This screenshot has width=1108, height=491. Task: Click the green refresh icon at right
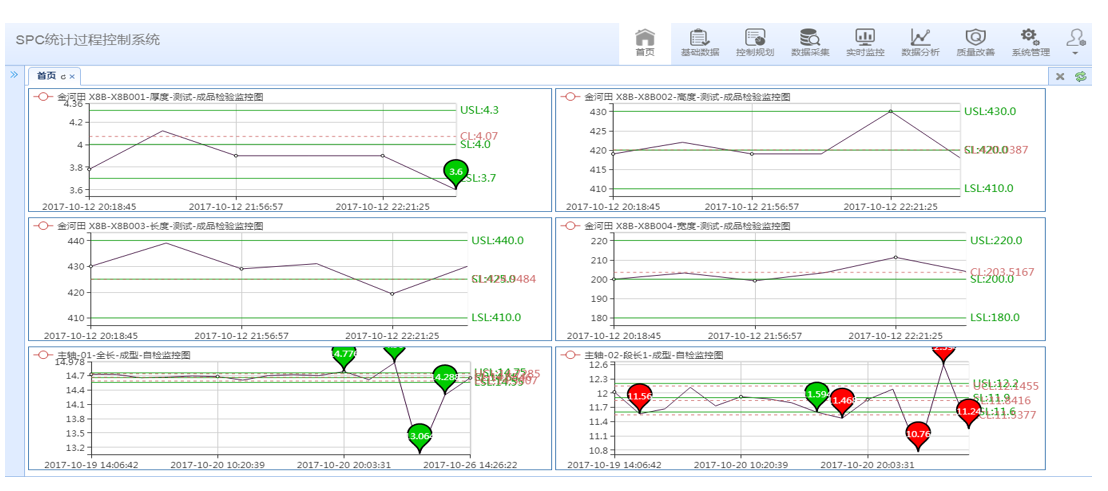pos(1081,76)
